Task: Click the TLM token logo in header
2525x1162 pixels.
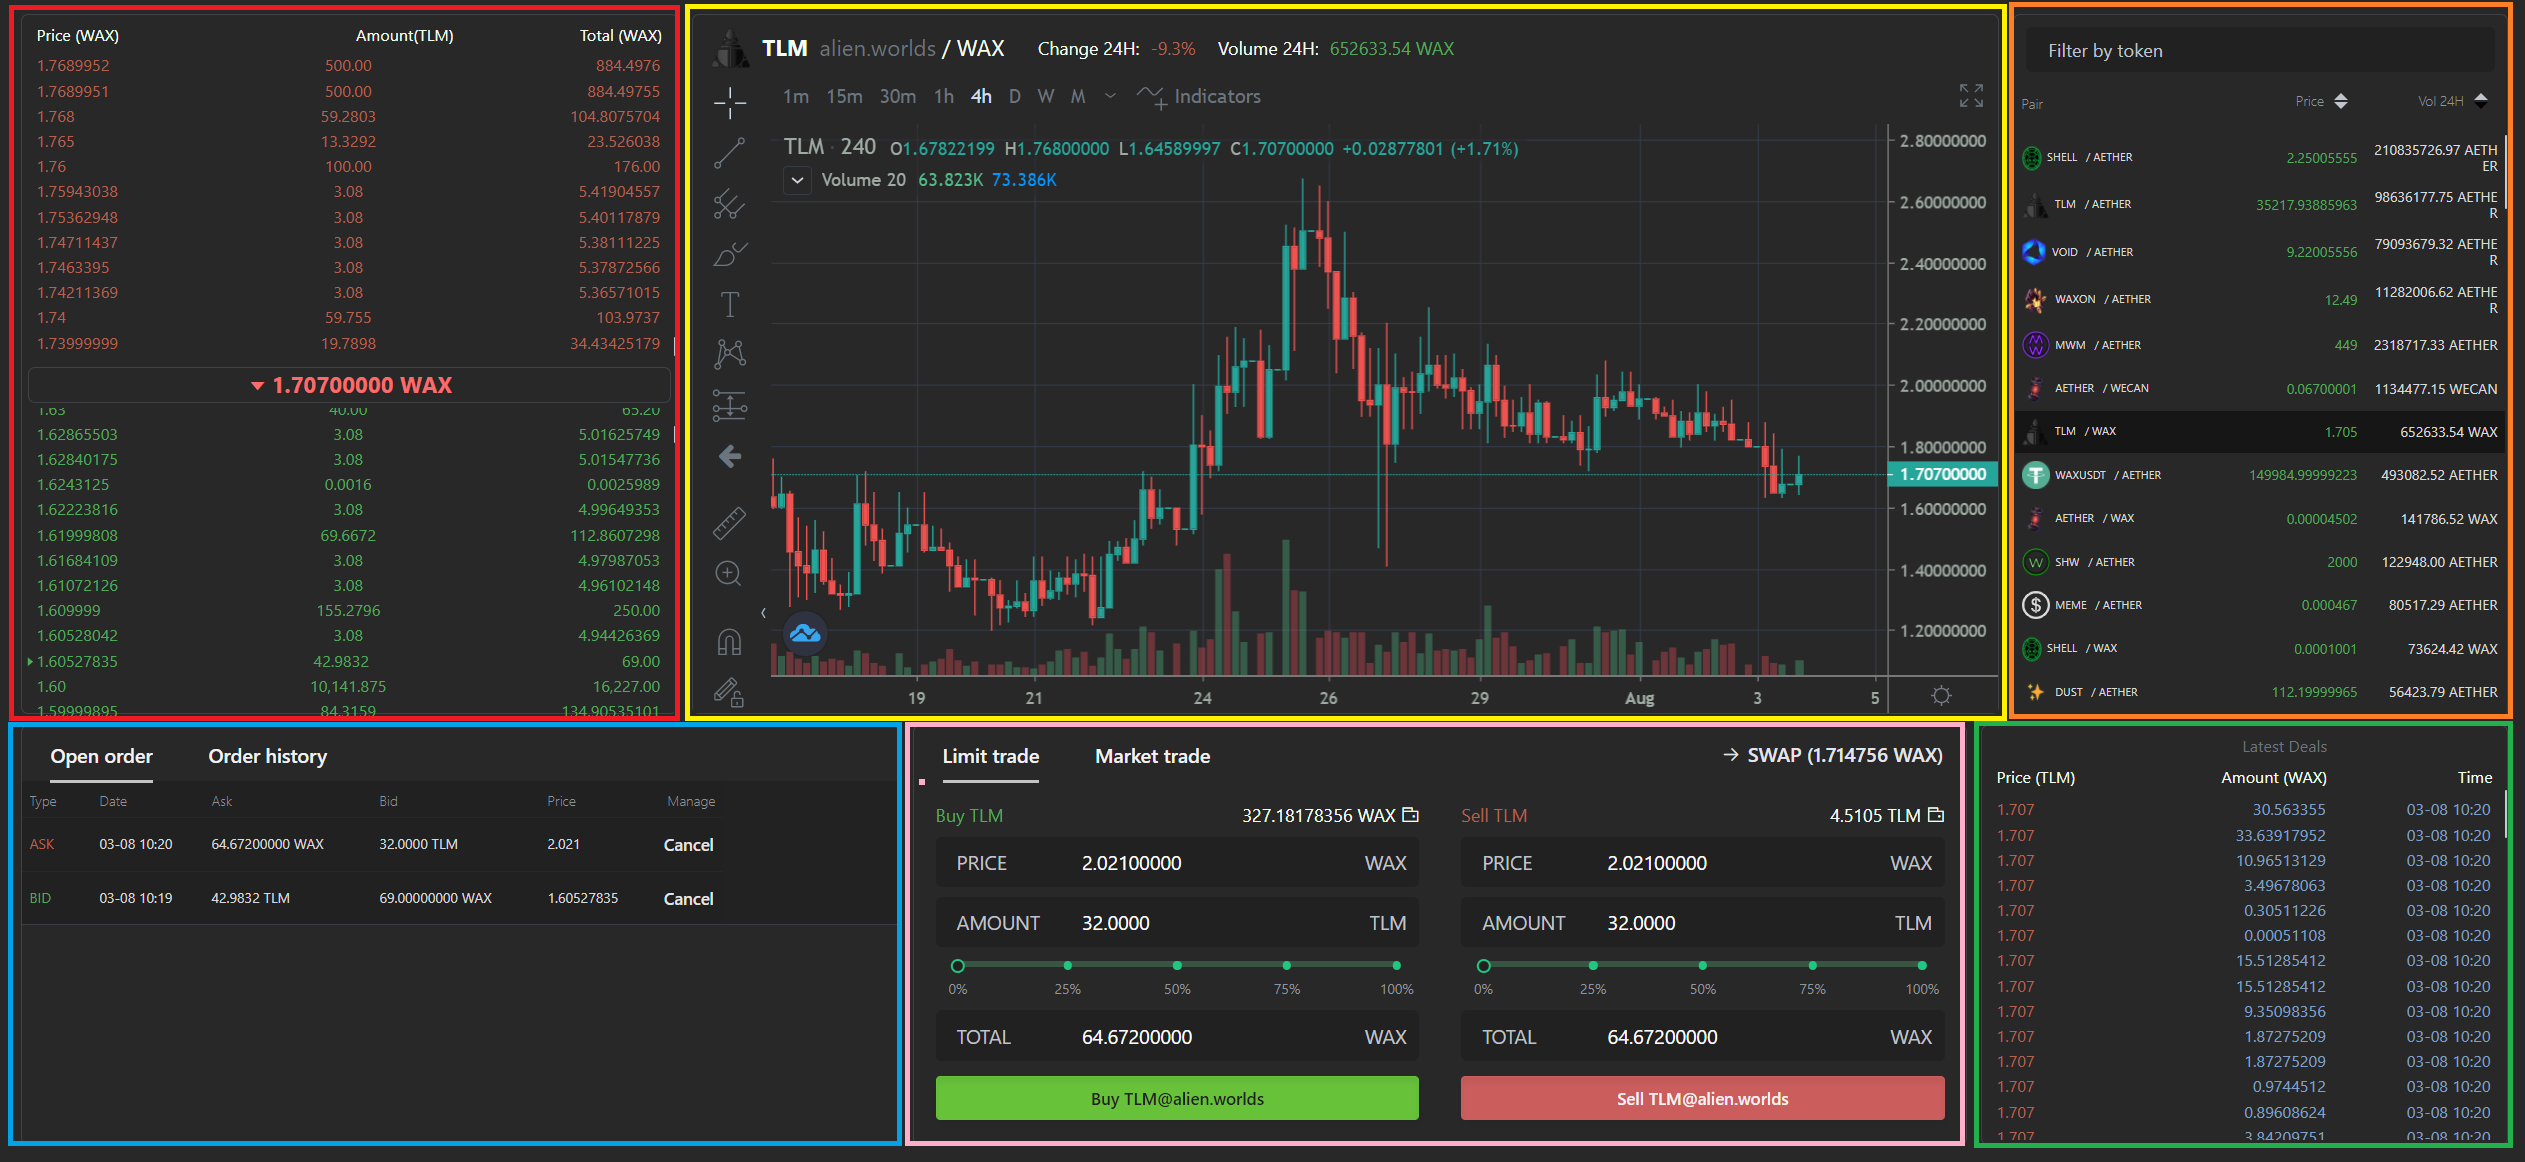Action: pos(731,49)
